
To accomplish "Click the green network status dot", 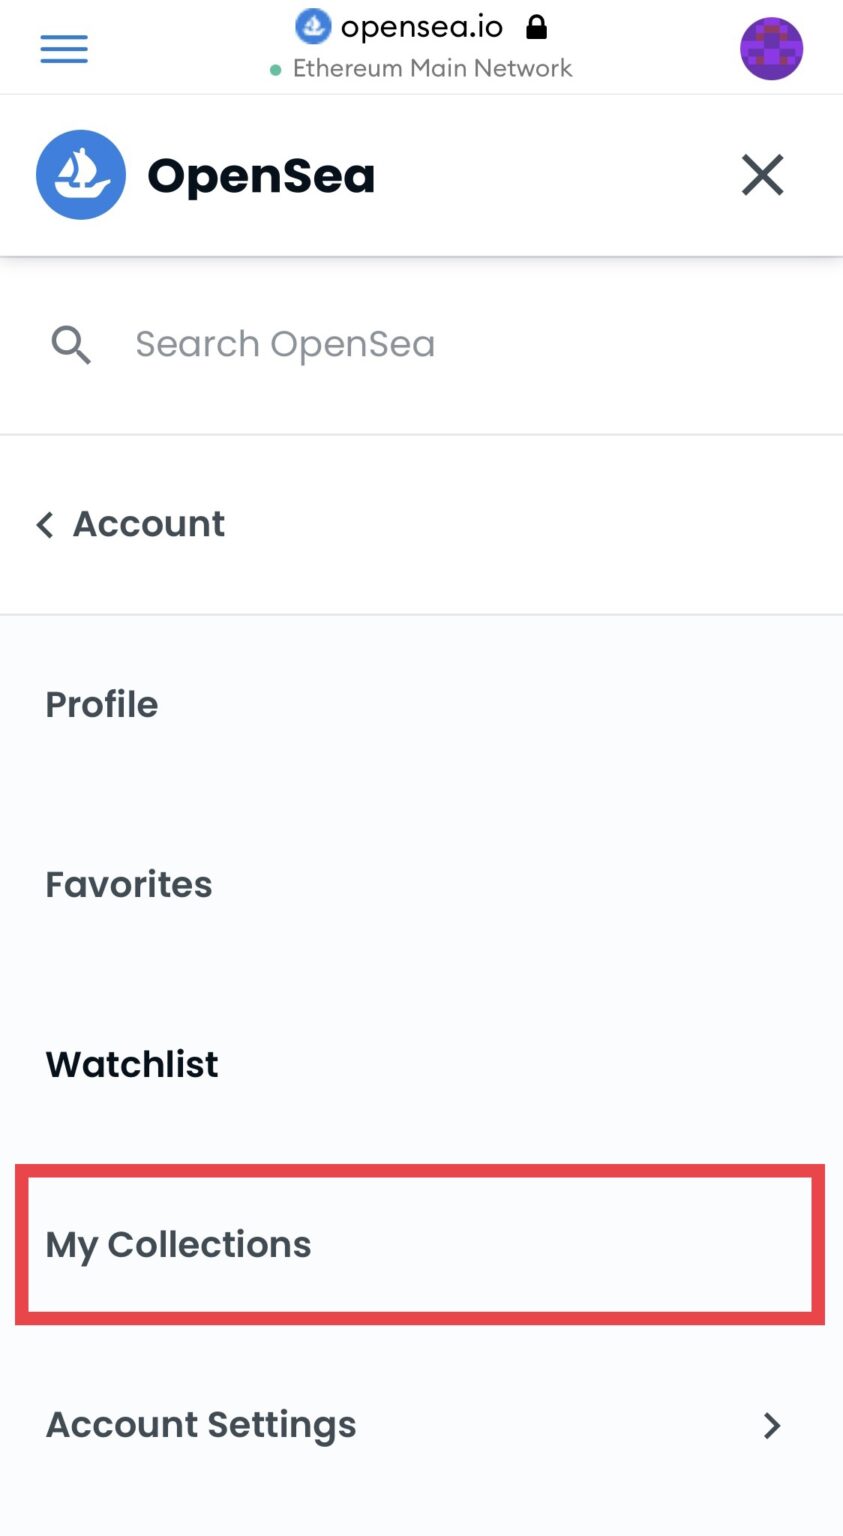I will (276, 70).
